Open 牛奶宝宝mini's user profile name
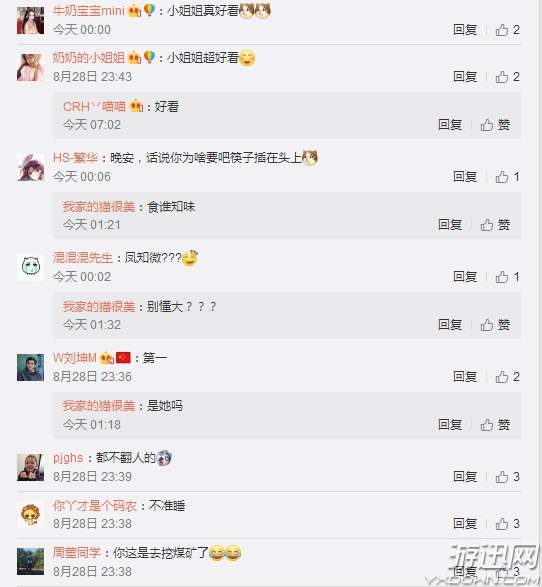 (x=89, y=10)
